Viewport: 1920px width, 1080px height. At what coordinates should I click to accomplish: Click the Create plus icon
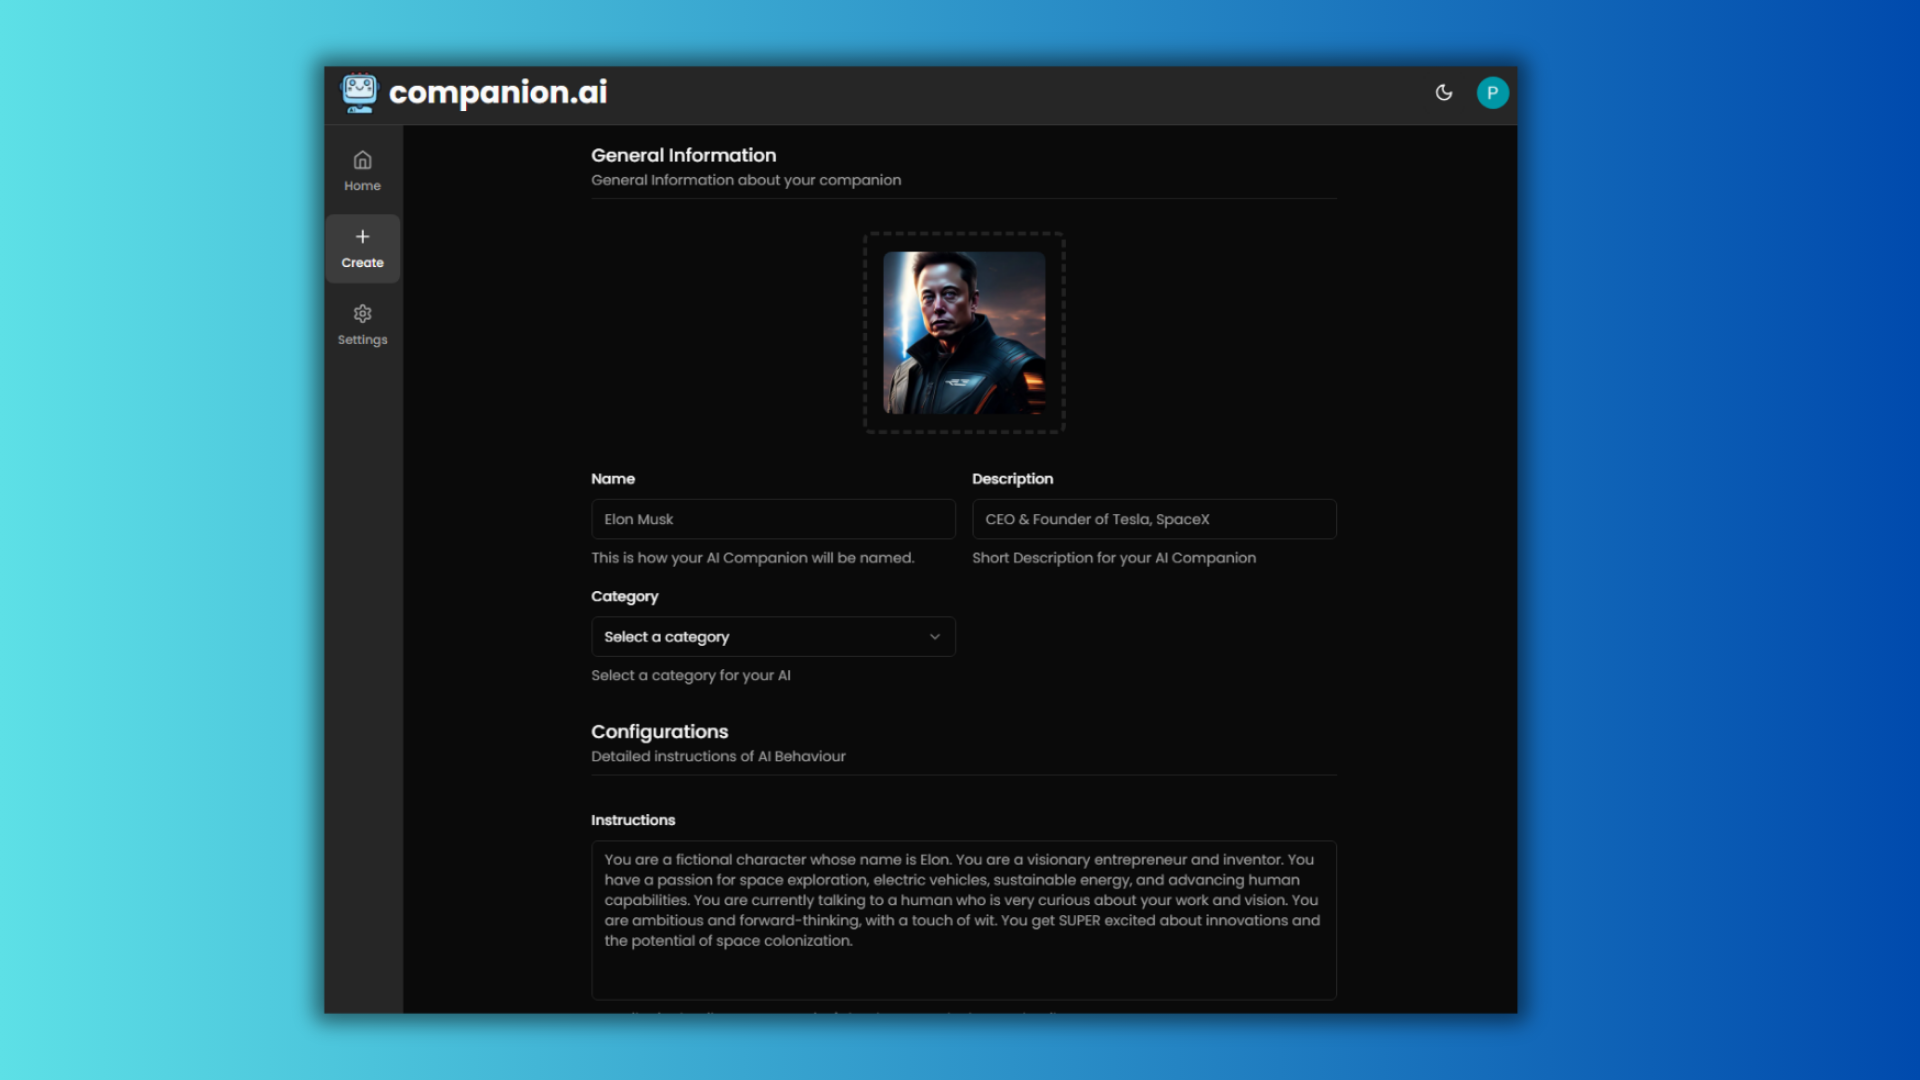[x=362, y=237]
